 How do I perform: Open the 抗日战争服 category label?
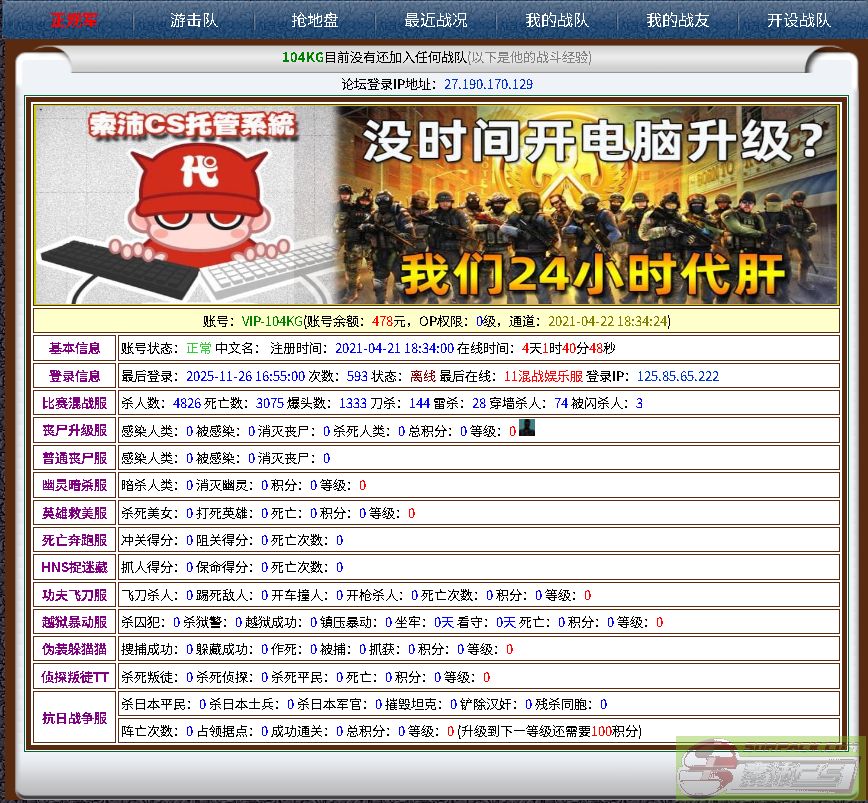75,718
